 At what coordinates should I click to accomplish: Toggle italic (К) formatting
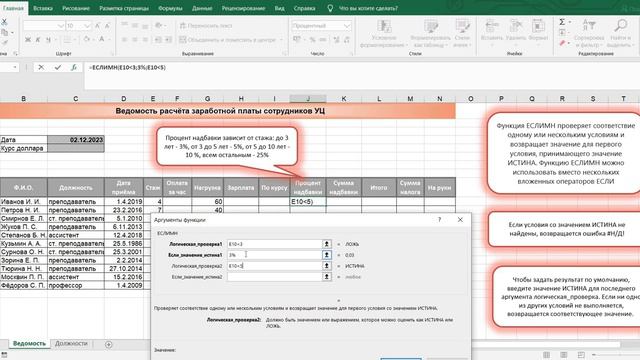(x=38, y=40)
